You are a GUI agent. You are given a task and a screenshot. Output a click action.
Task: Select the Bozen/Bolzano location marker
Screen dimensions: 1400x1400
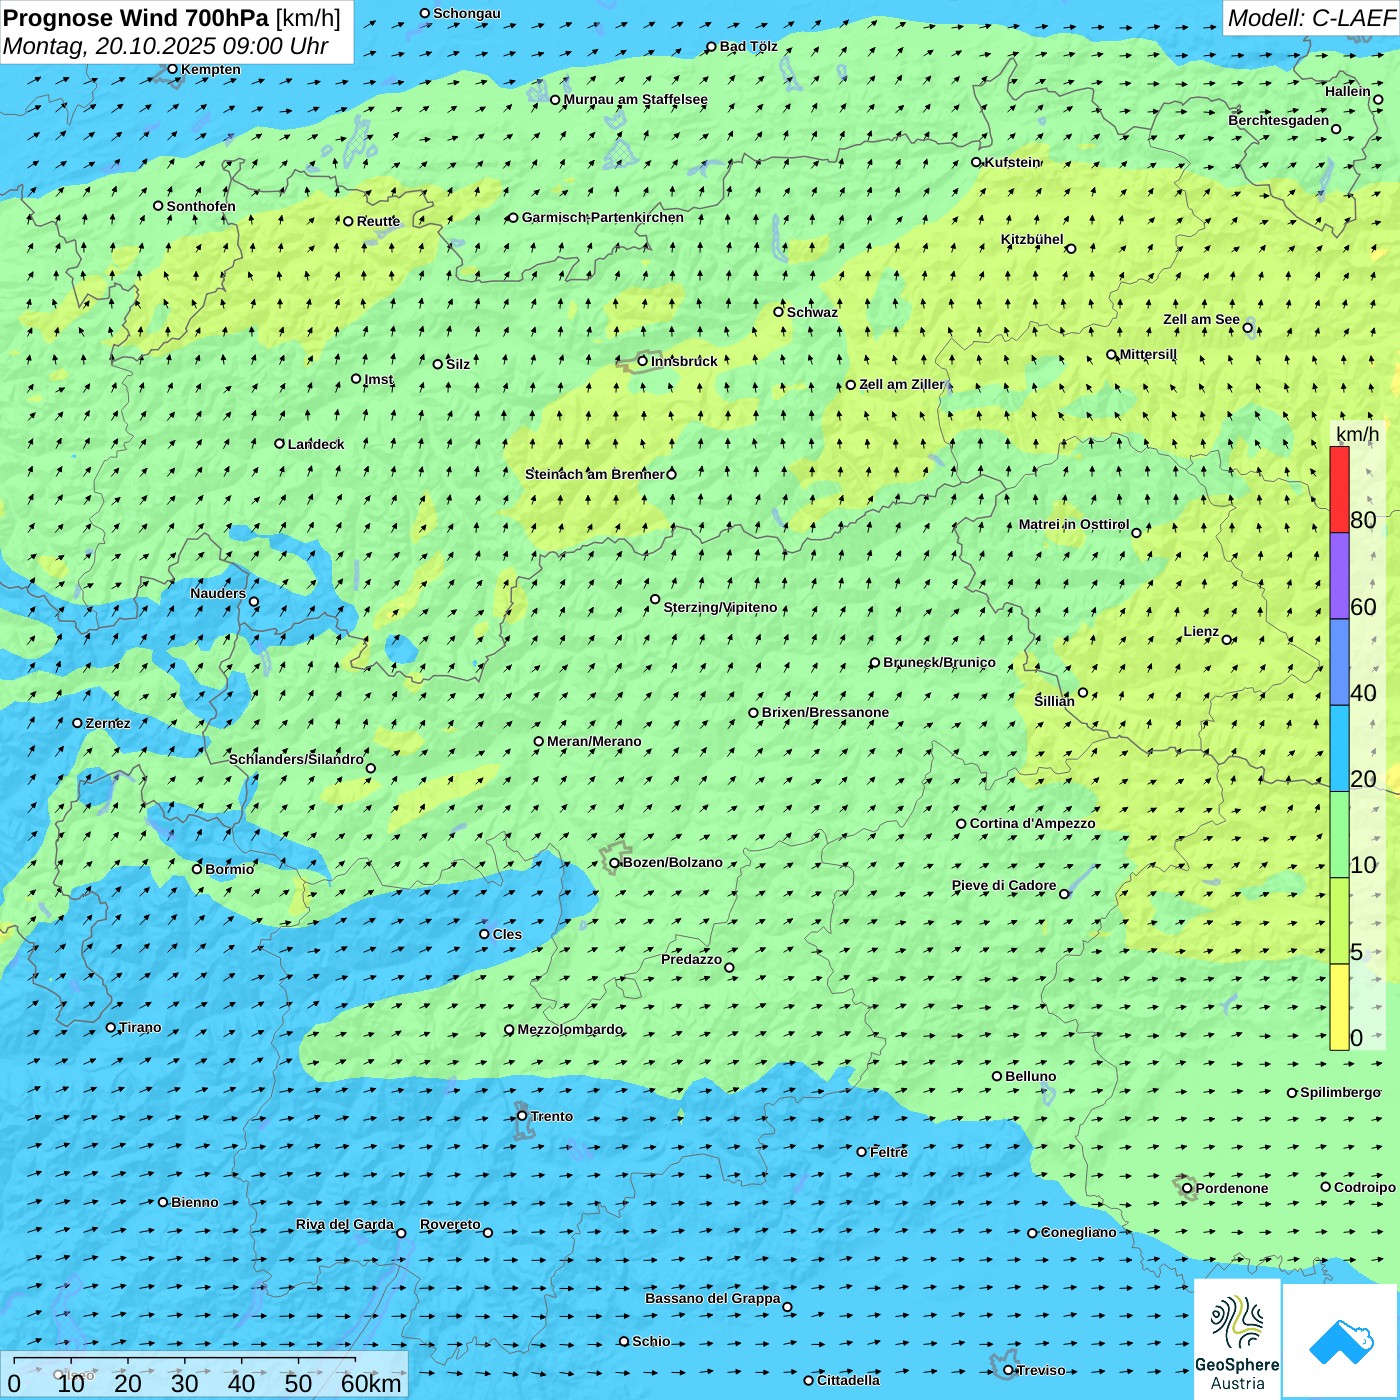[615, 863]
